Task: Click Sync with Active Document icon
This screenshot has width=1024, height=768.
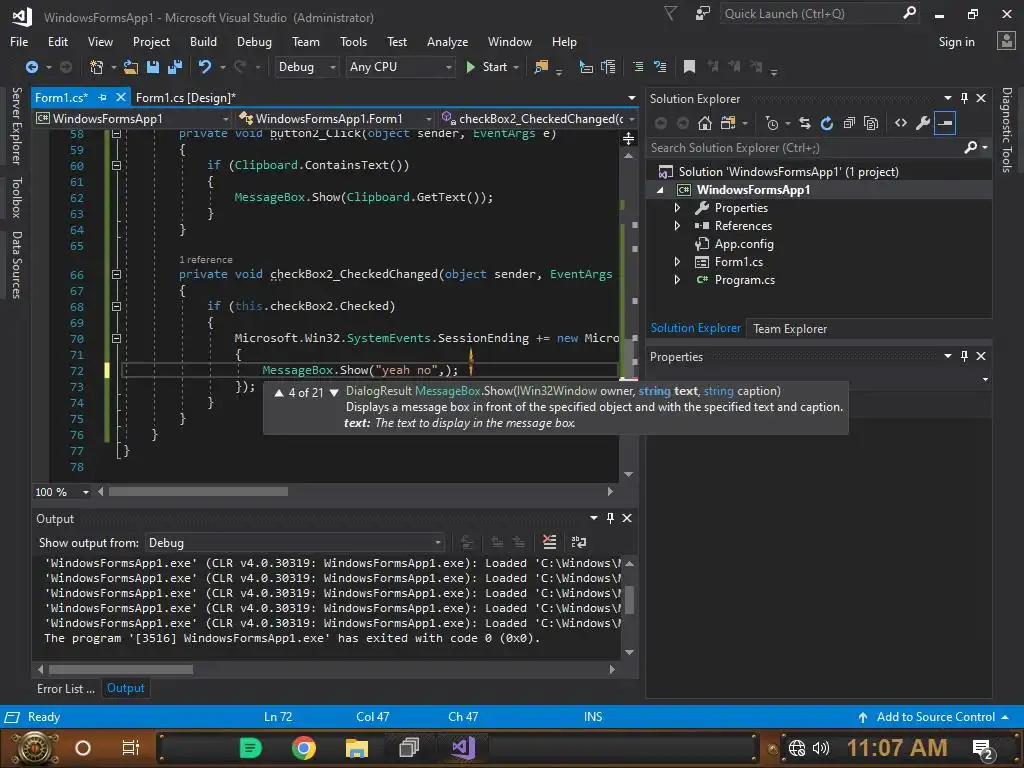Action: 805,123
